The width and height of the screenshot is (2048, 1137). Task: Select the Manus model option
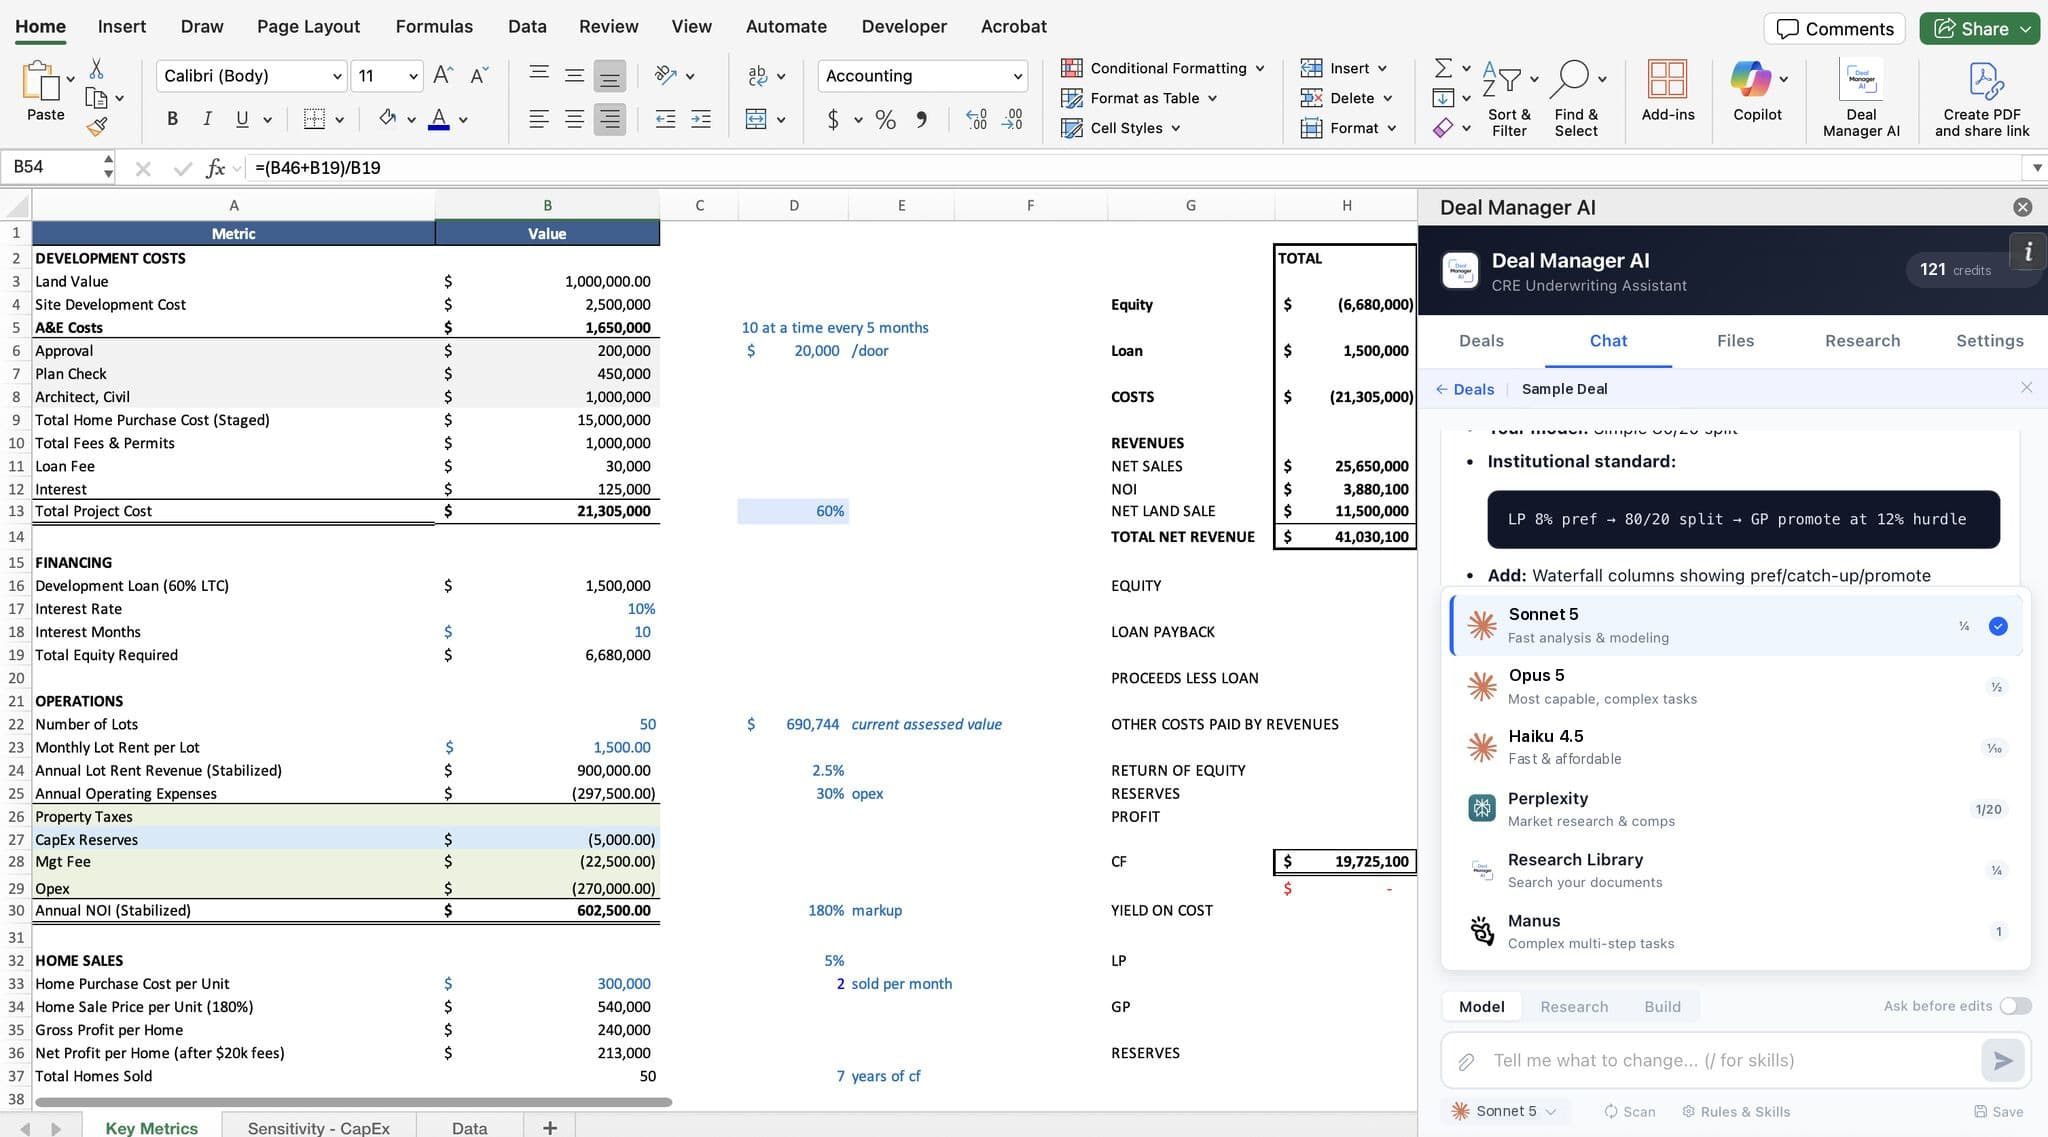pos(1736,931)
